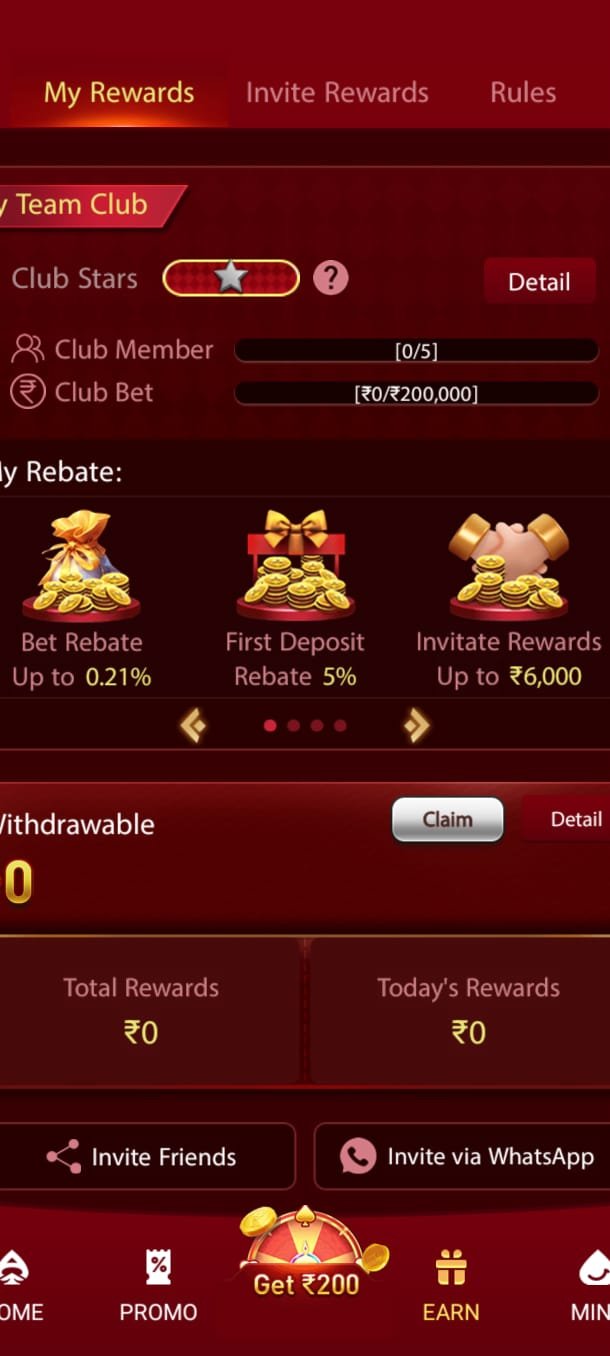Screen dimensions: 610x1356
Task: Open the PROMO coupon icon in bottom bar
Action: [158, 1267]
